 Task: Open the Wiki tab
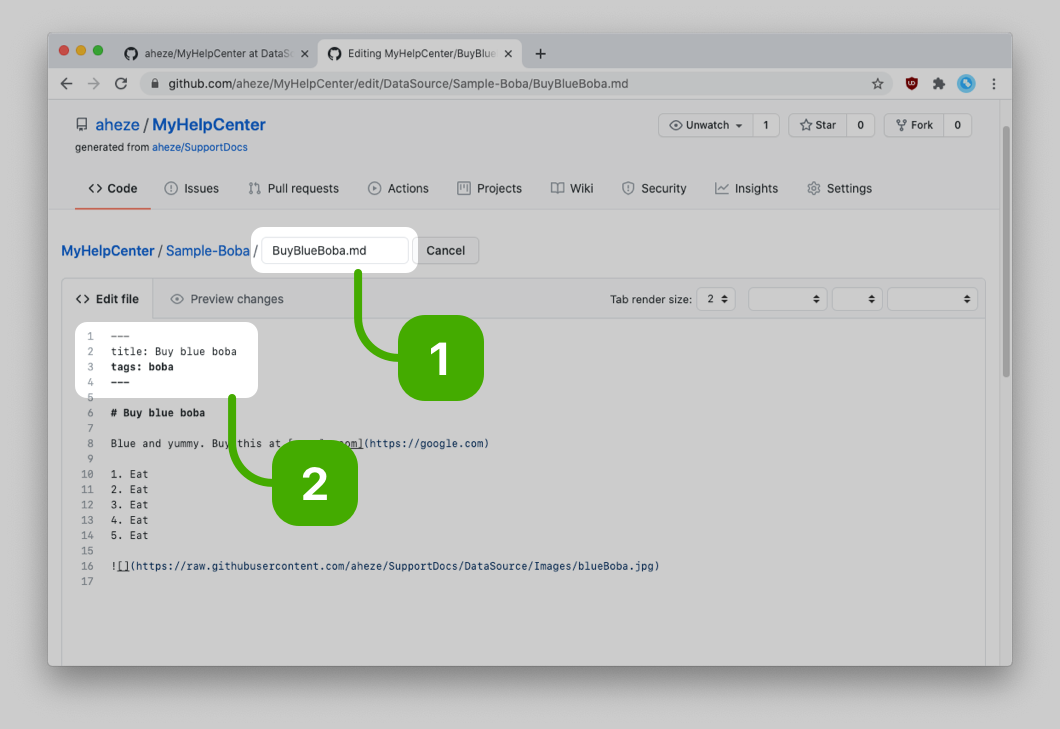pyautogui.click(x=572, y=189)
